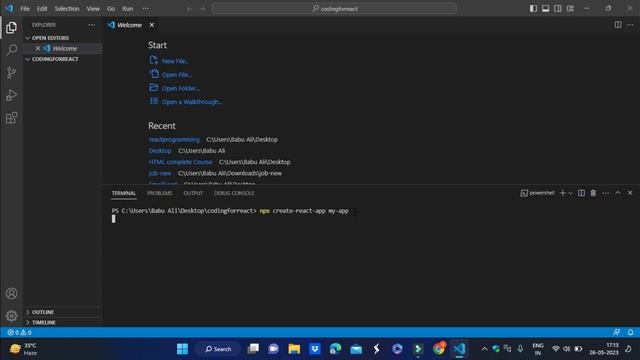
Task: Open the Go menu
Action: click(111, 9)
